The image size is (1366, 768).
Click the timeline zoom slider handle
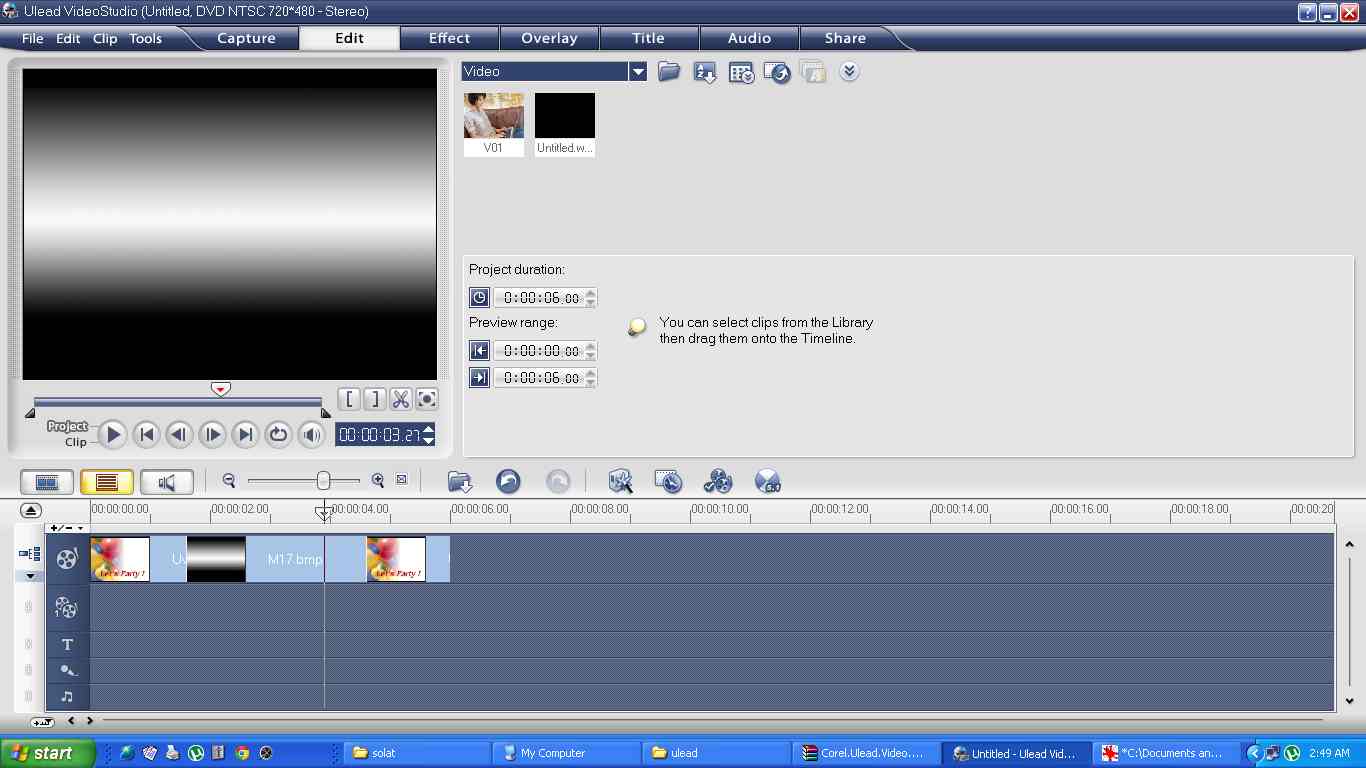pyautogui.click(x=323, y=481)
